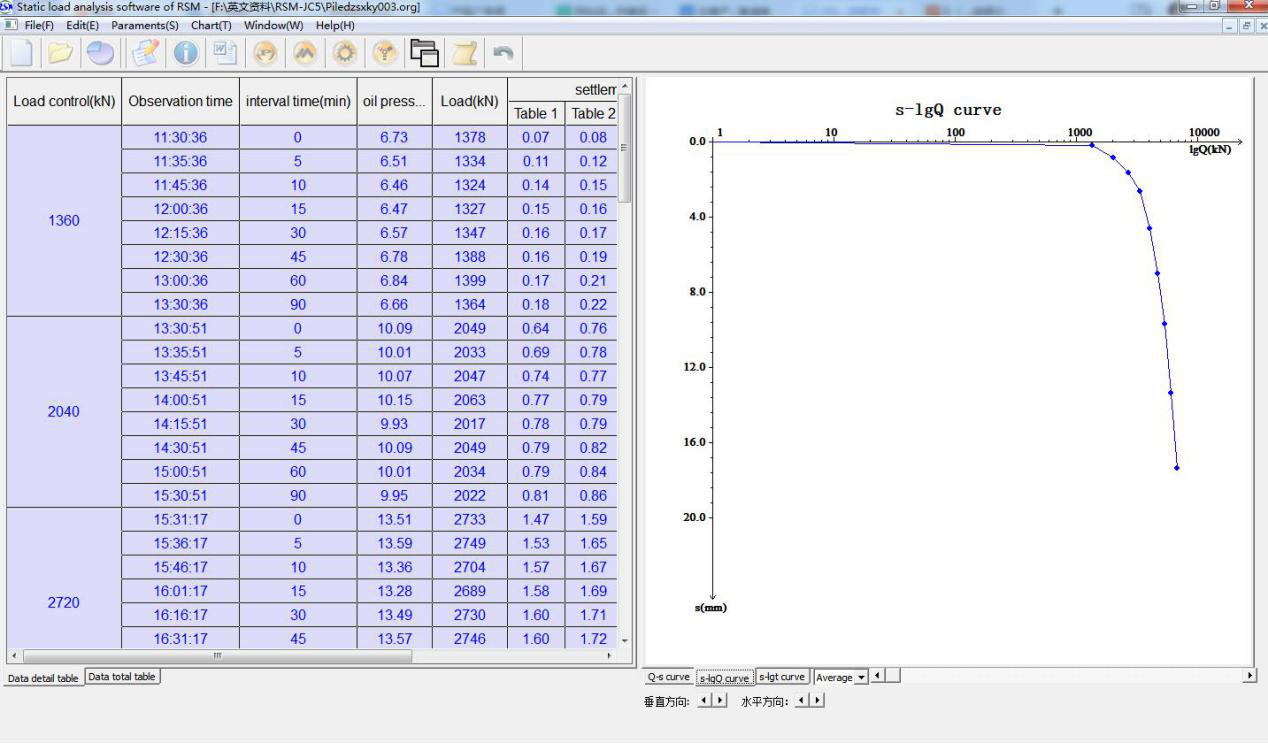The width and height of the screenshot is (1268, 743).
Task: Click the oil pressure column header
Action: click(394, 101)
